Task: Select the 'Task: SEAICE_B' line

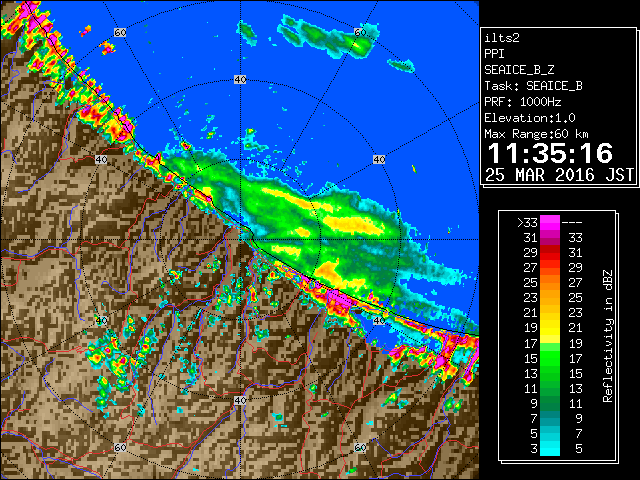Action: [x=533, y=86]
